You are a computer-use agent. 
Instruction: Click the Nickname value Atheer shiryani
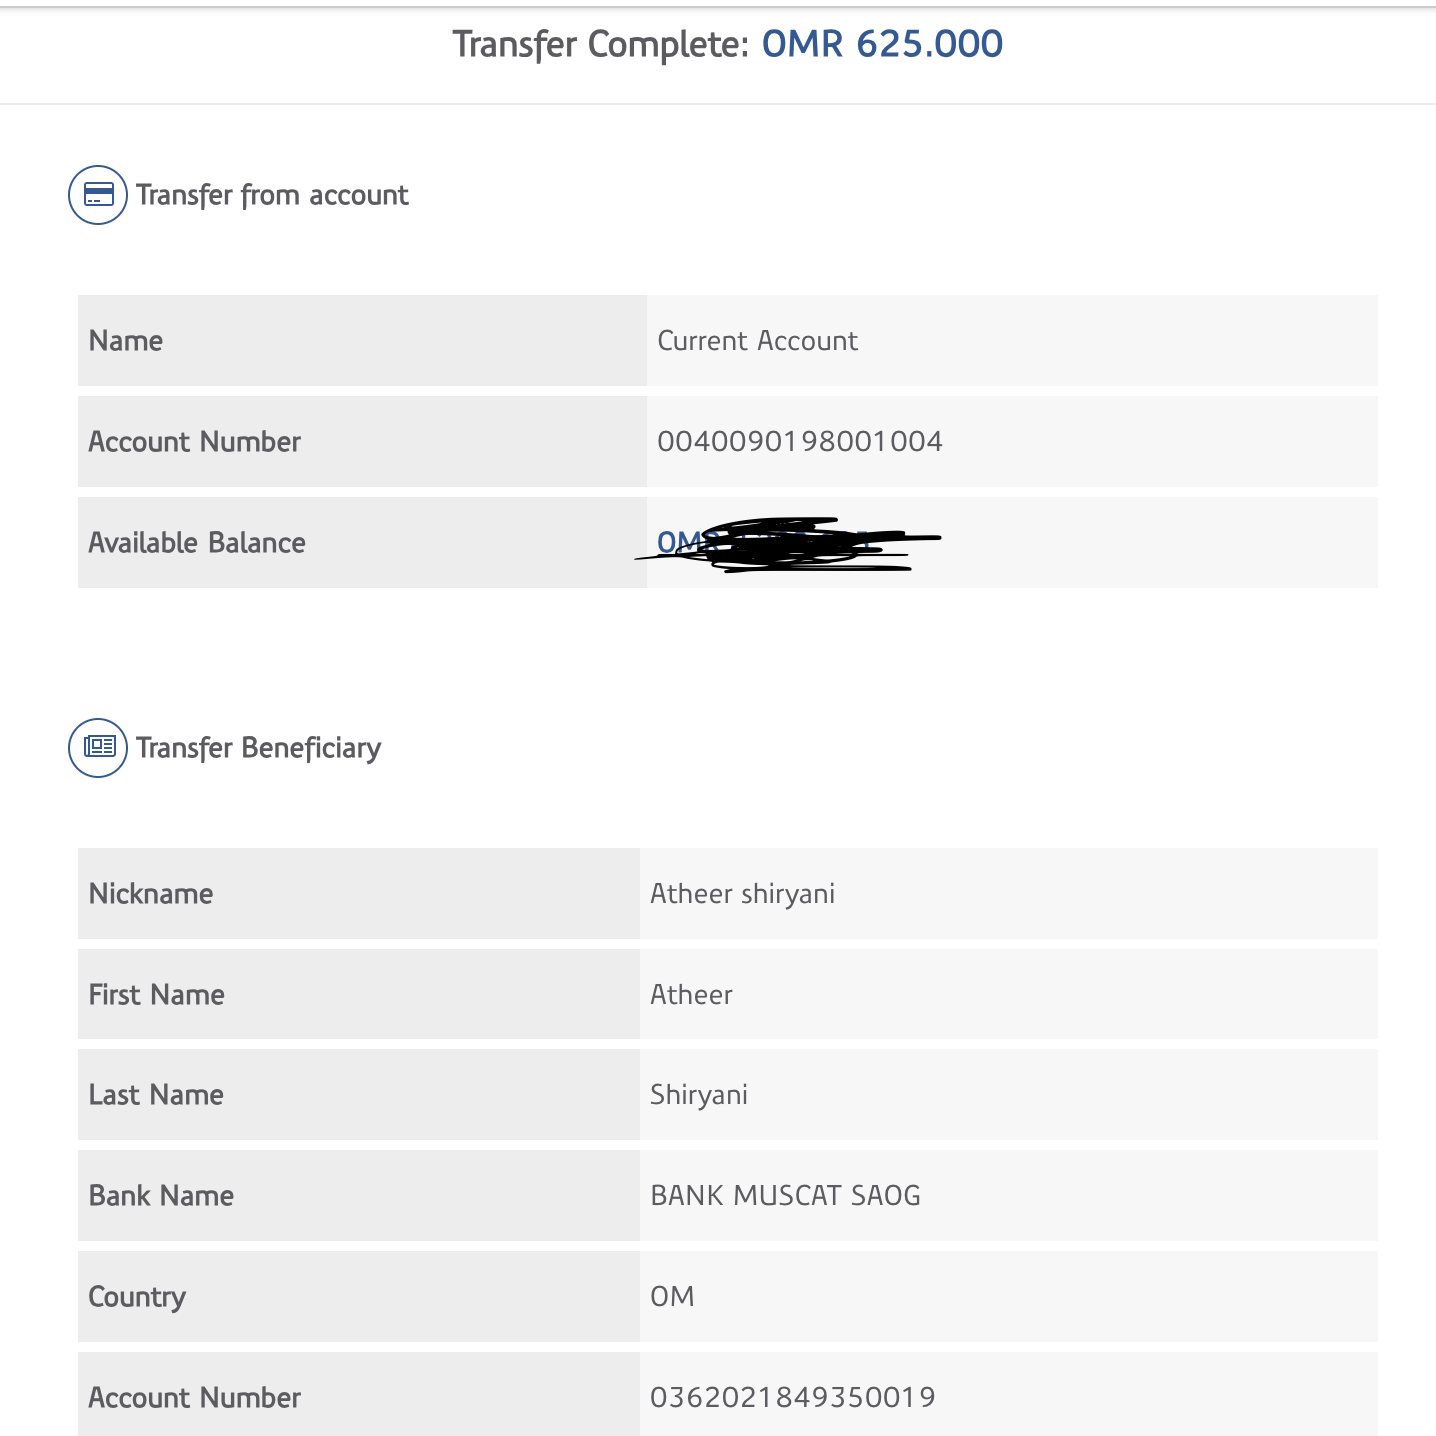click(742, 894)
